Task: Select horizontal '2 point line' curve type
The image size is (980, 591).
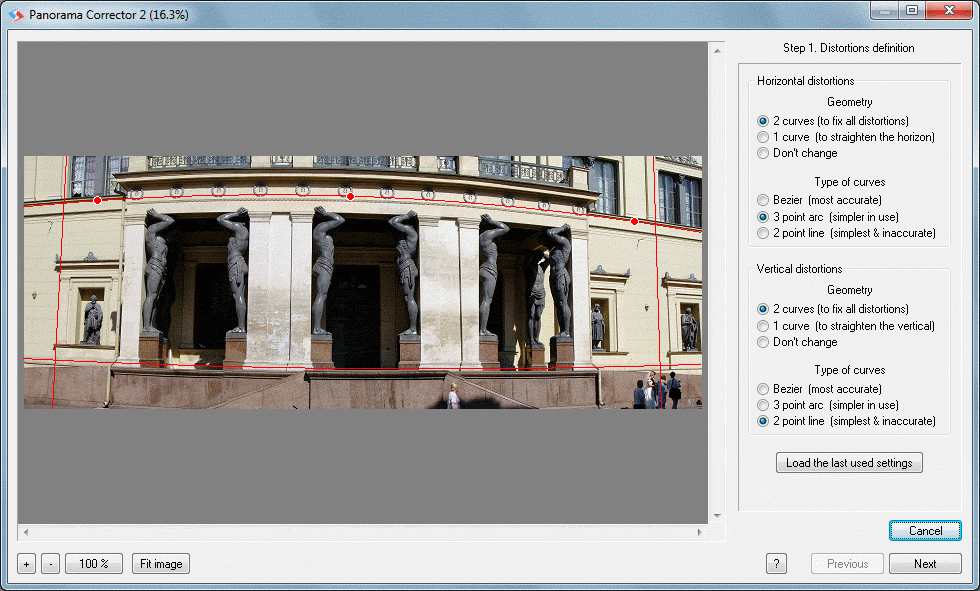Action: 763,233
